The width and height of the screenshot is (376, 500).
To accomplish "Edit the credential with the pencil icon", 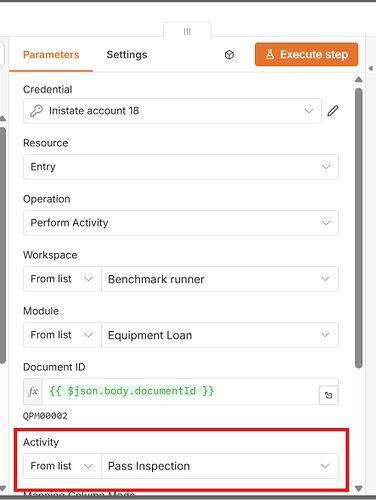I will coord(333,111).
